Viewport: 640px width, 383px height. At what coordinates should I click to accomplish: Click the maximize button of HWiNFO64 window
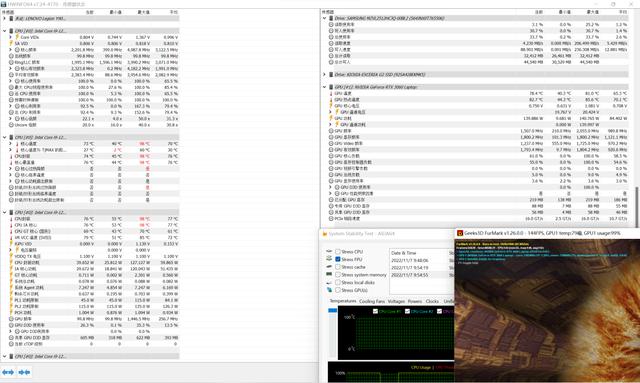613,4
